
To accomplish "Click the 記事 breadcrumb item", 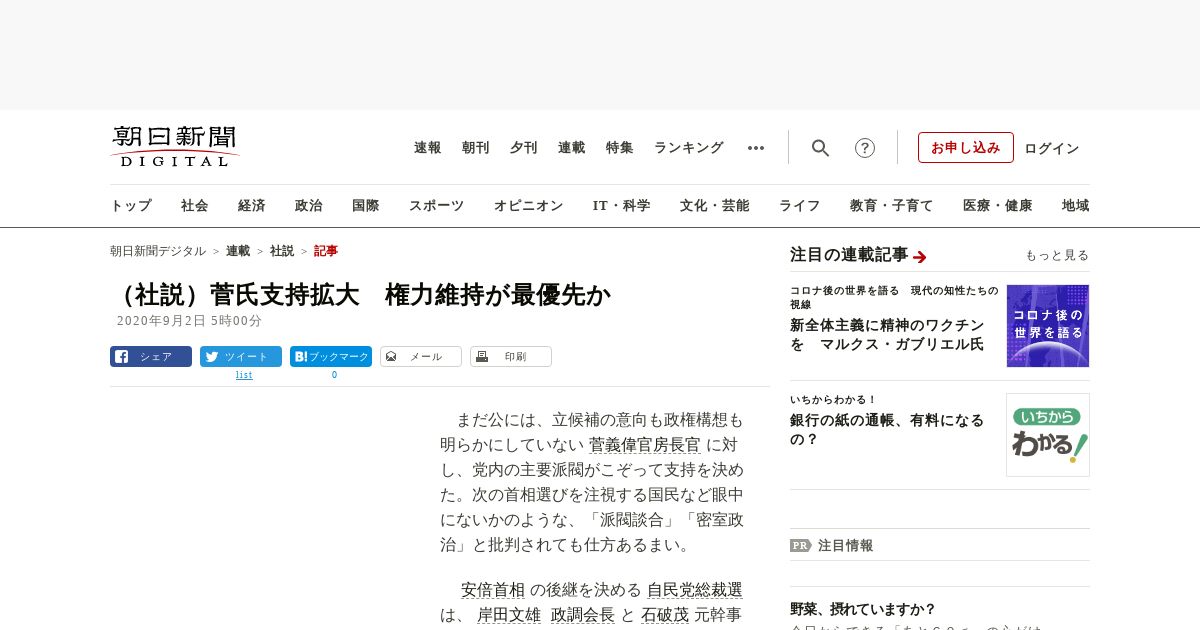I will pos(326,251).
